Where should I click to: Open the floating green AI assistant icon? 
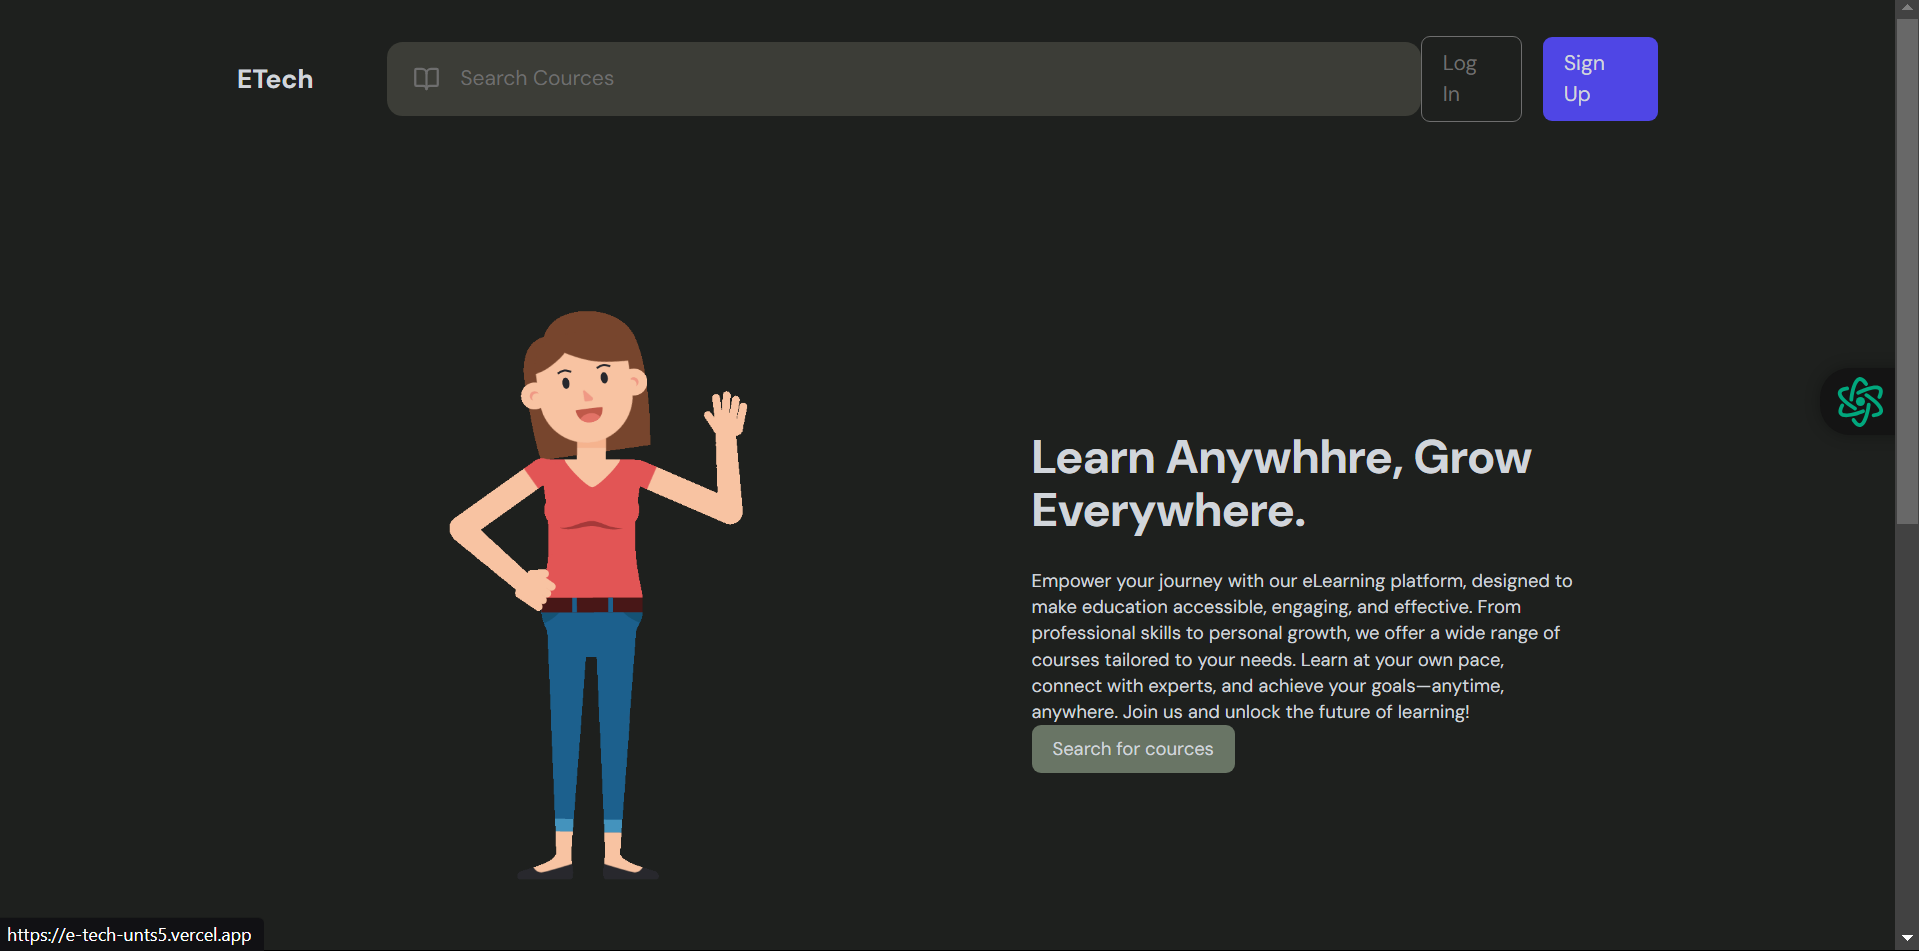pyautogui.click(x=1859, y=401)
